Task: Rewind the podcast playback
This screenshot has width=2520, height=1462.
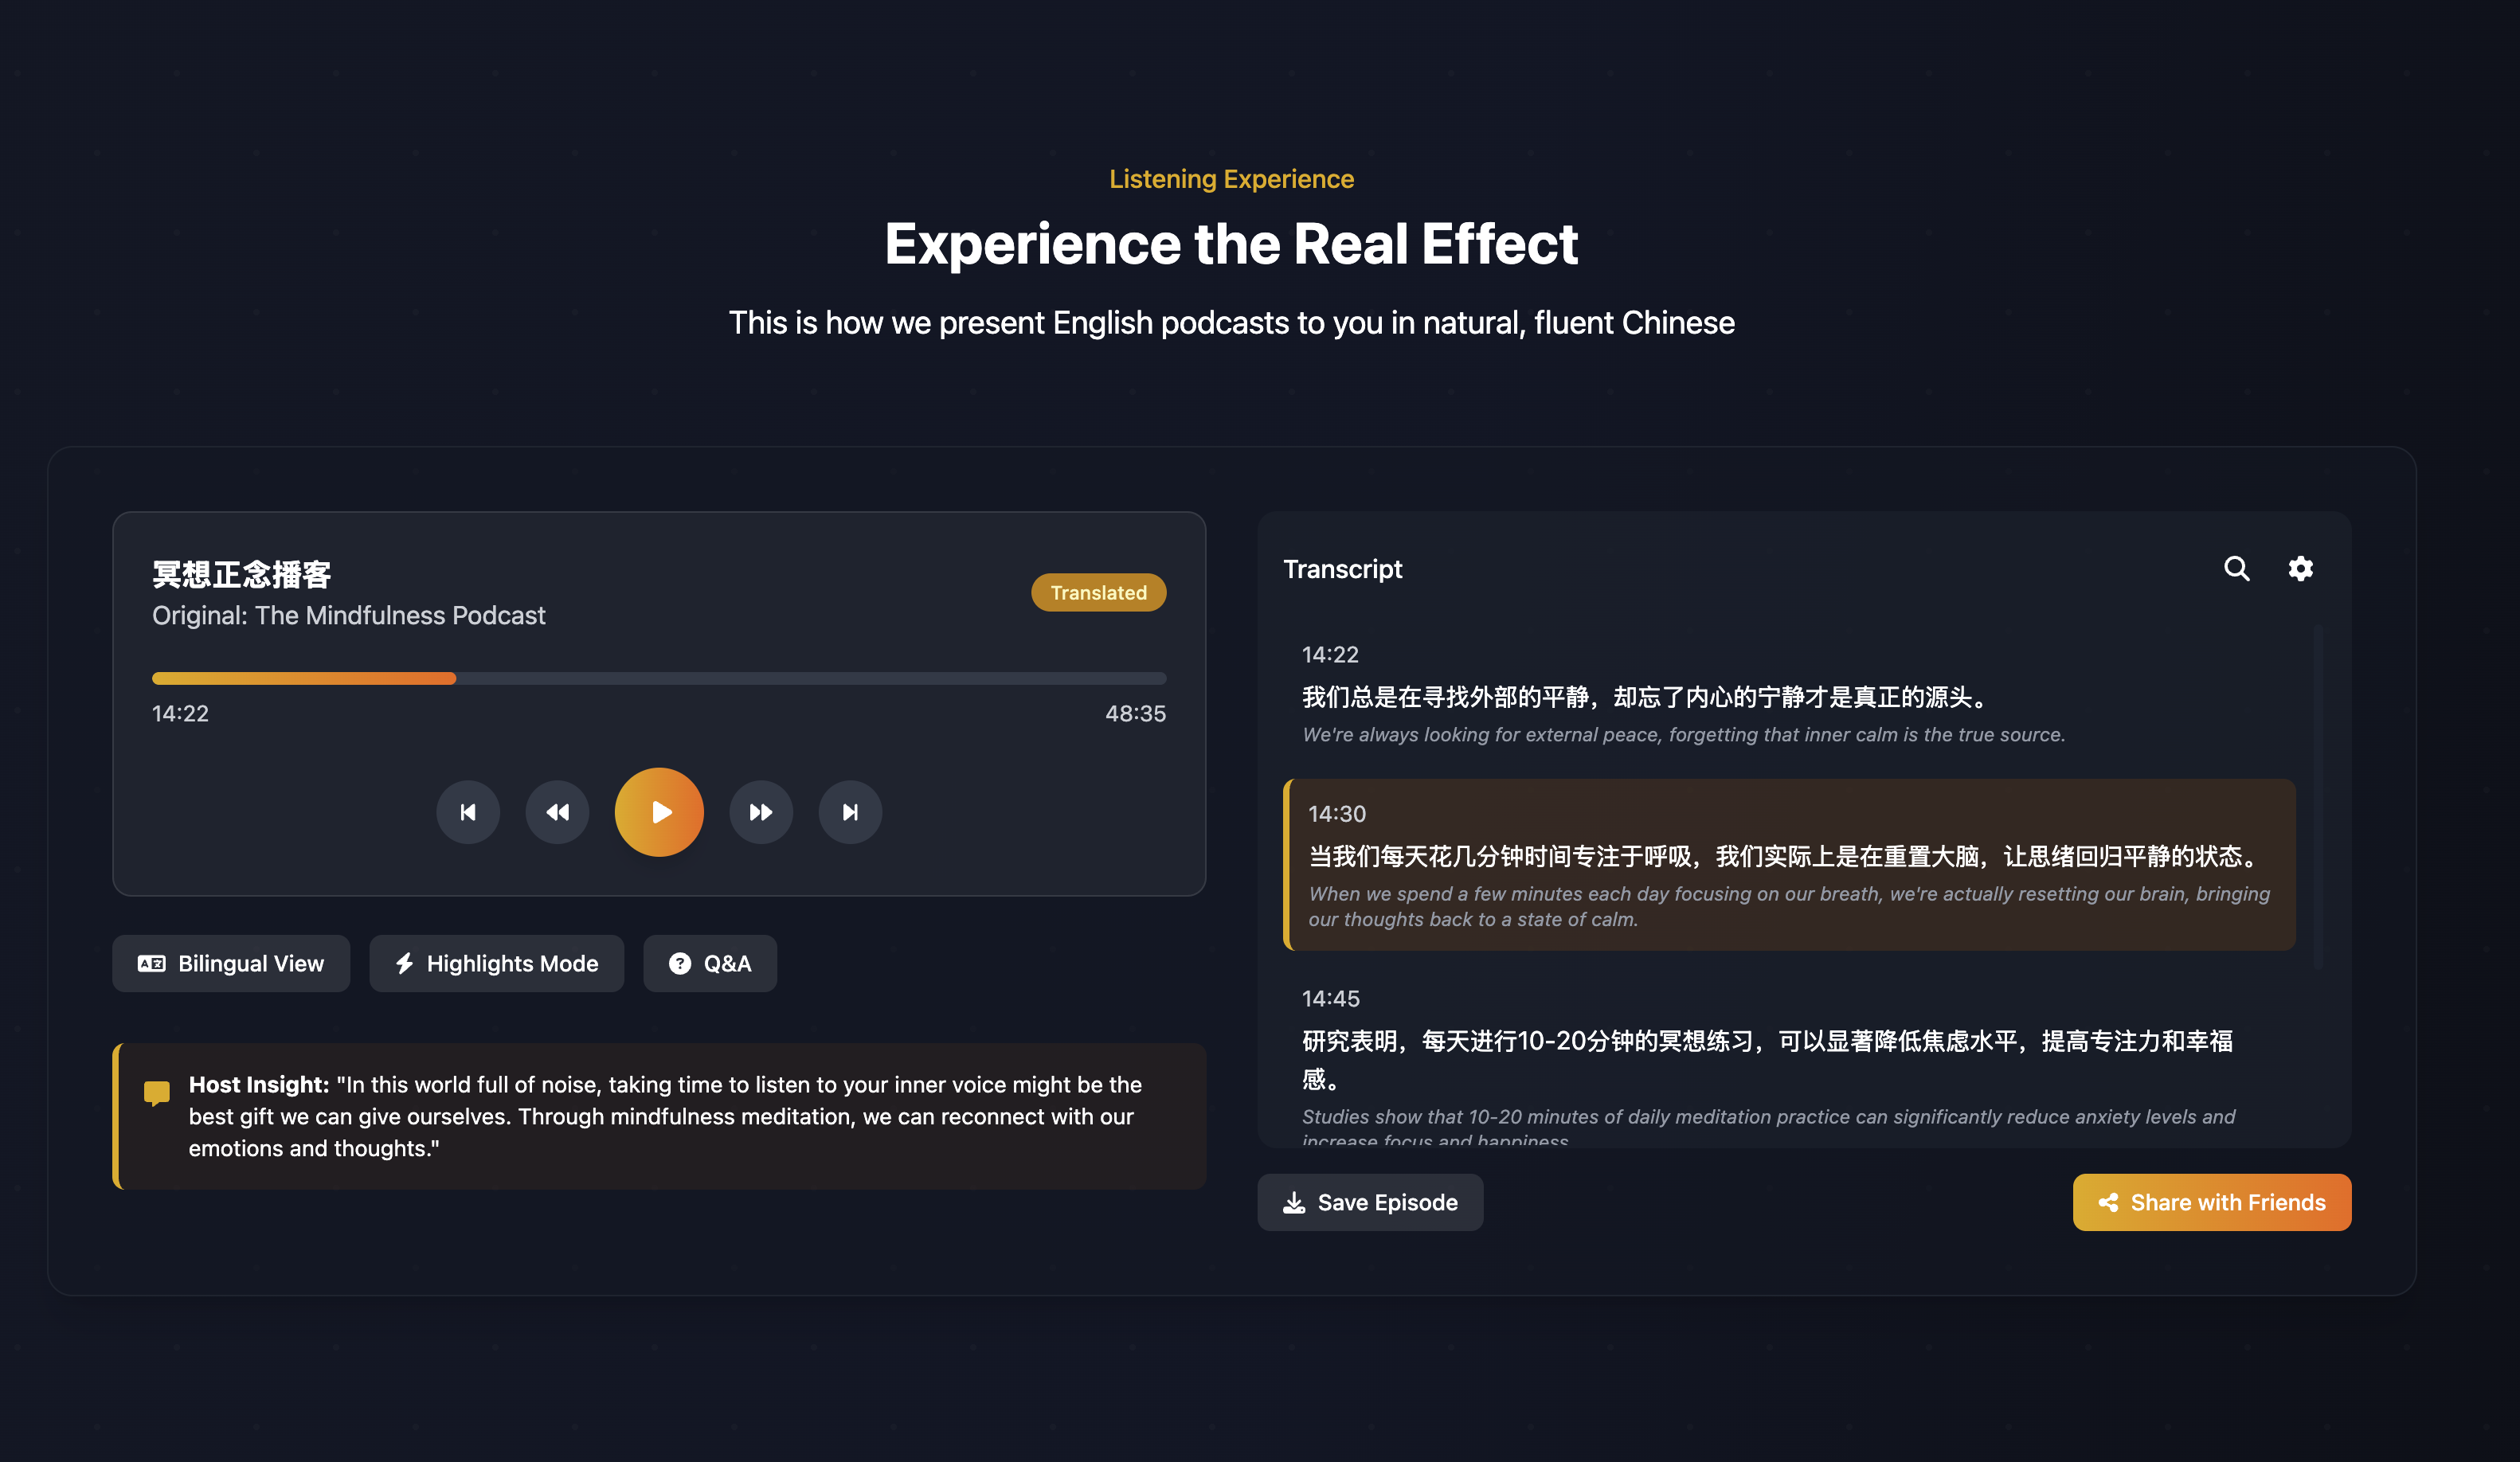Action: pos(557,812)
